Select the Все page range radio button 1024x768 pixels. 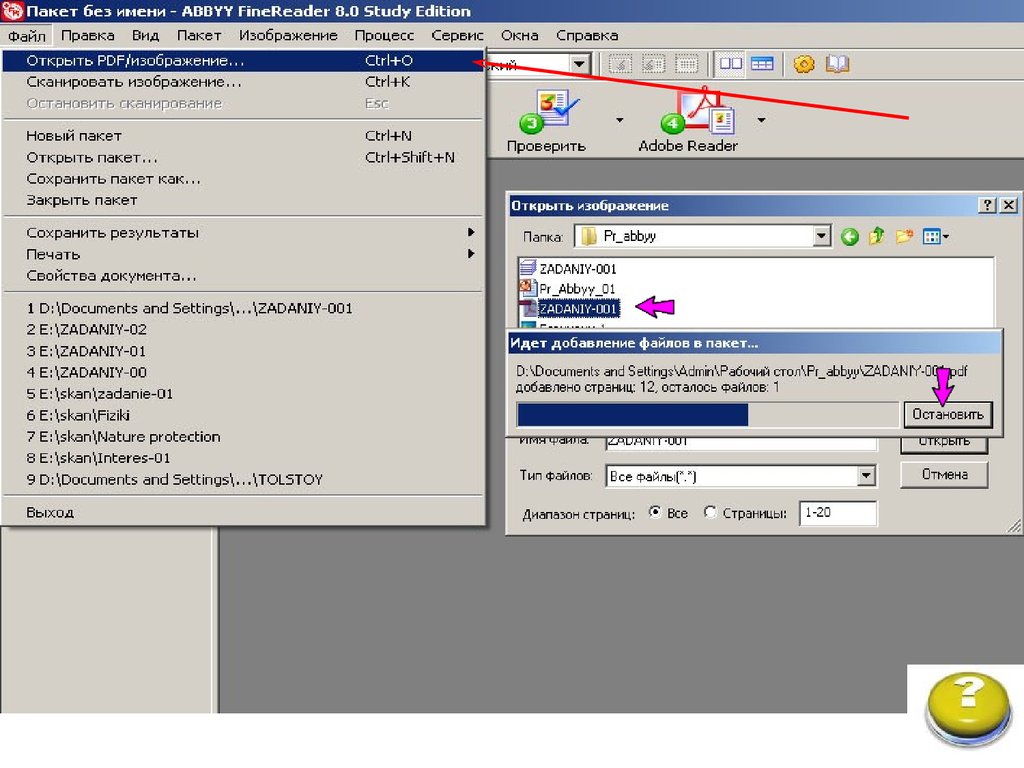(654, 513)
